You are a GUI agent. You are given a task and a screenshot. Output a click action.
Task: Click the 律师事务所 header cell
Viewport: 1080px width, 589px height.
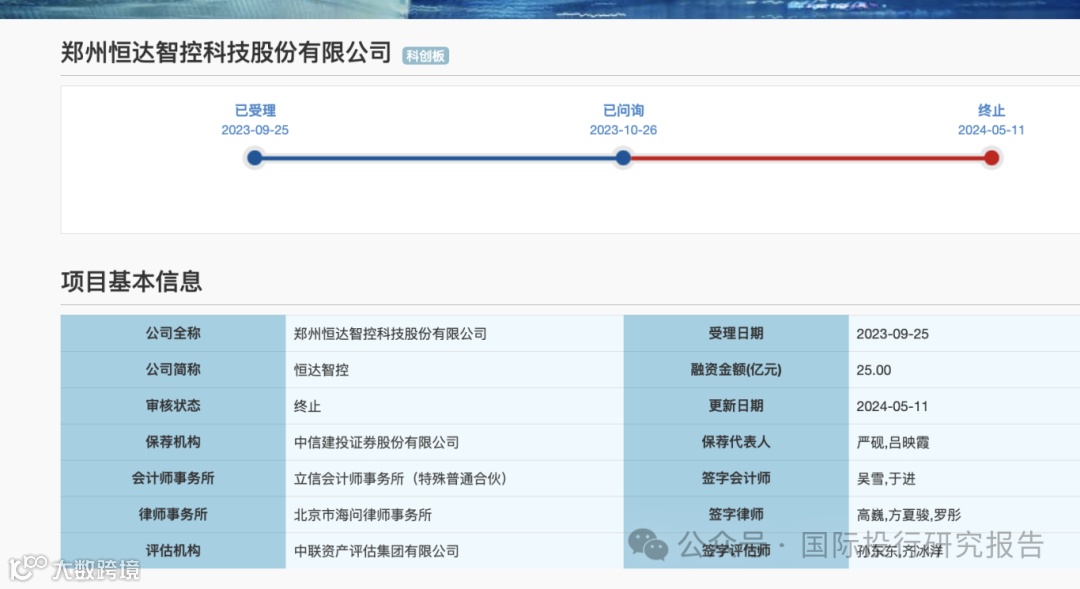click(x=173, y=515)
